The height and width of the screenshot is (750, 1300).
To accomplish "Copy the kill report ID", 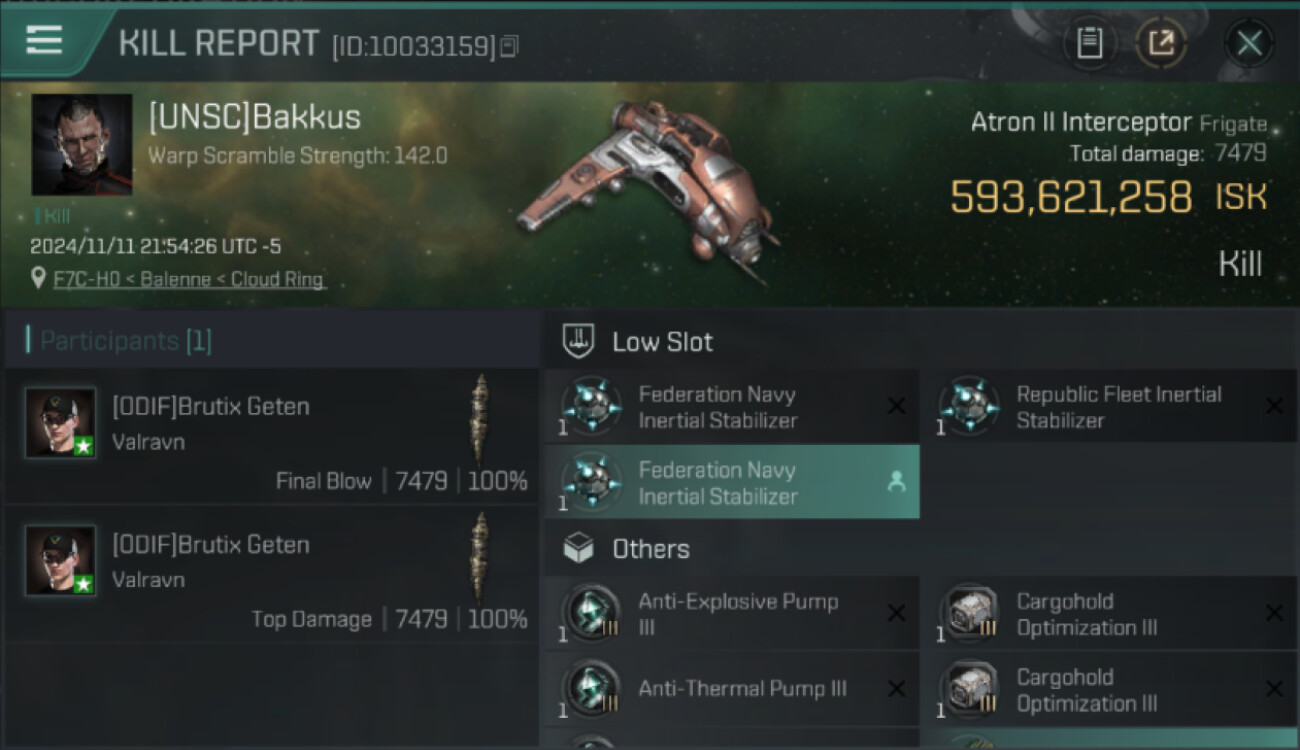I will tap(510, 46).
